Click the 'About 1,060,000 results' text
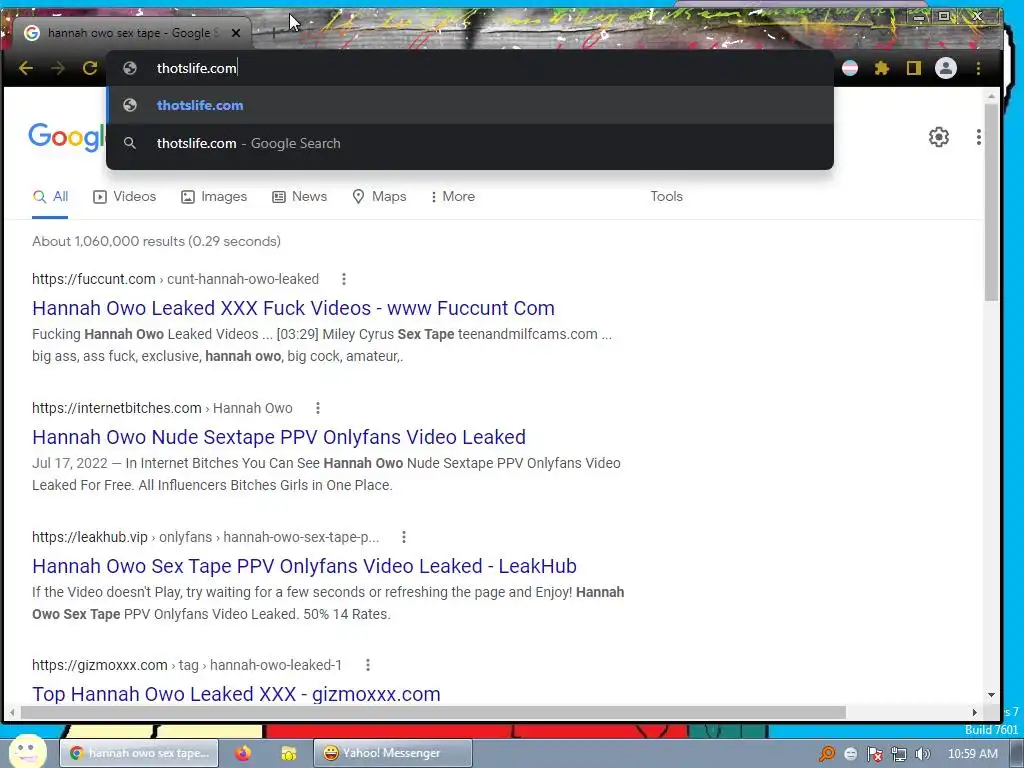Screen dimensions: 1024x768 coord(156,242)
